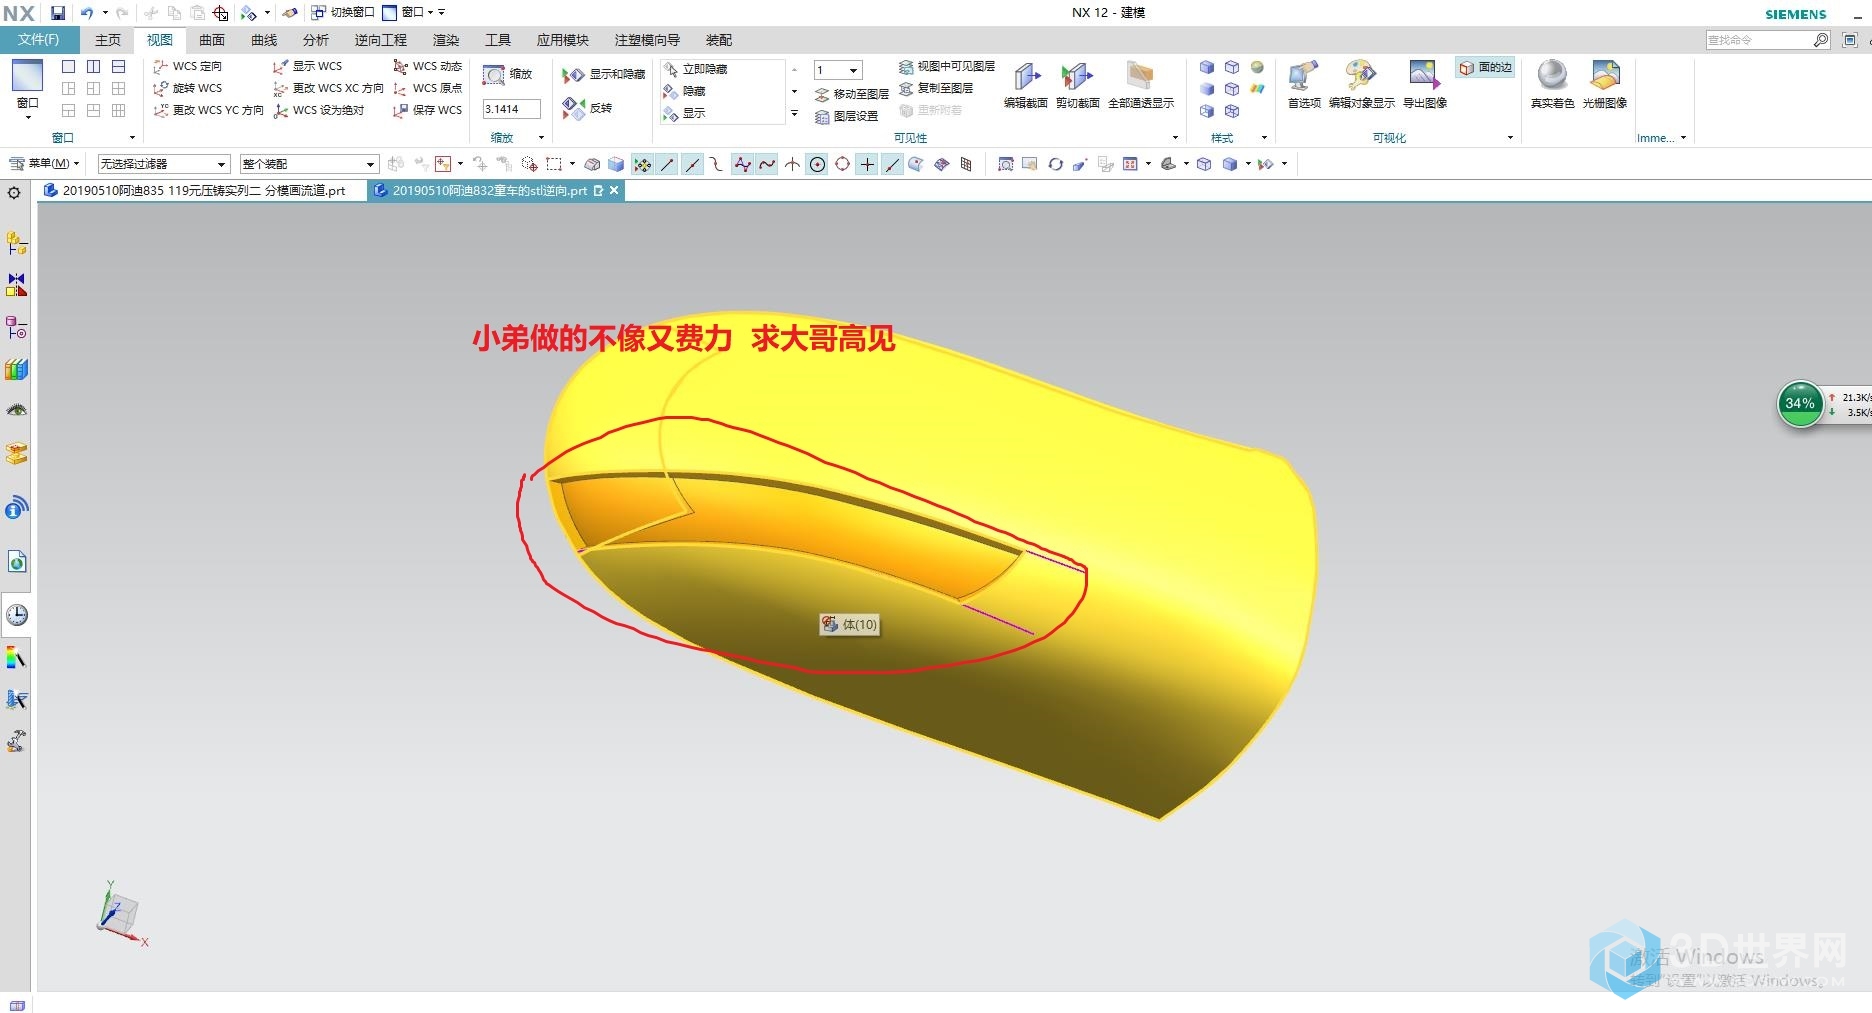Open the File (文件) menu
The height and width of the screenshot is (1013, 1872).
click(x=39, y=40)
